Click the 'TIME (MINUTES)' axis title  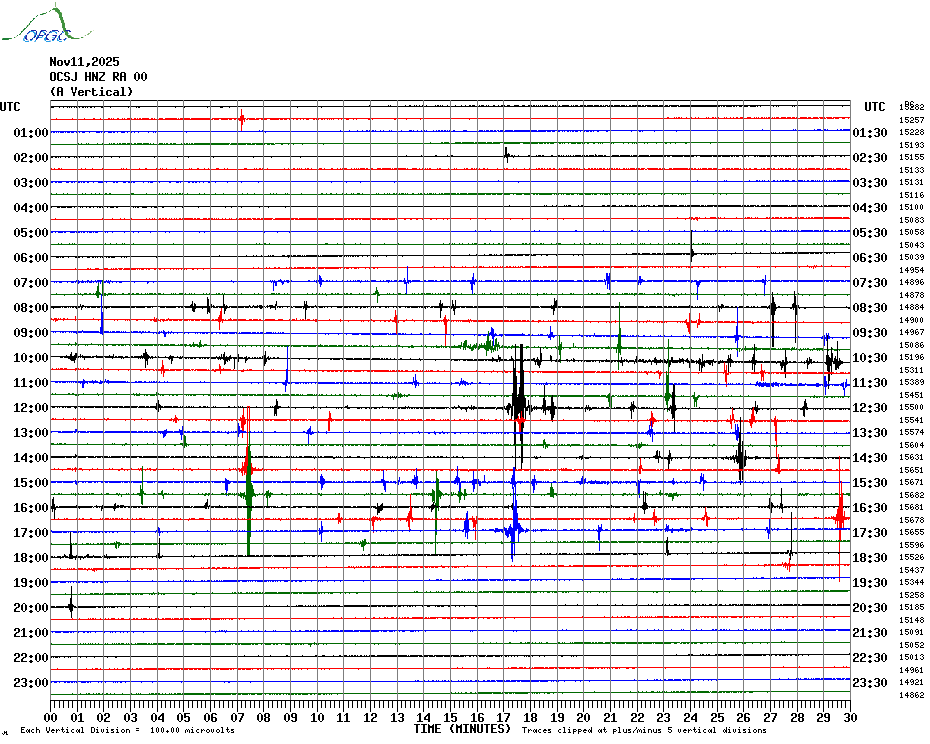462,729
